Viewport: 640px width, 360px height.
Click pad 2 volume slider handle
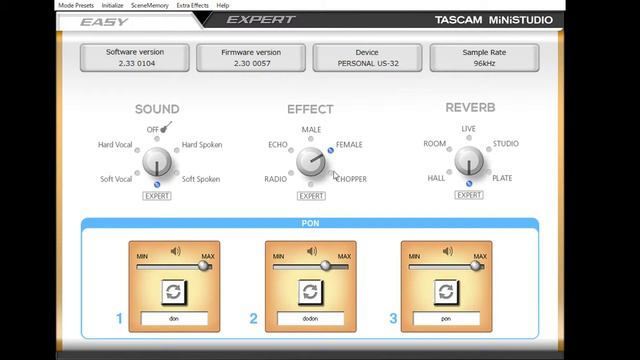pos(325,266)
